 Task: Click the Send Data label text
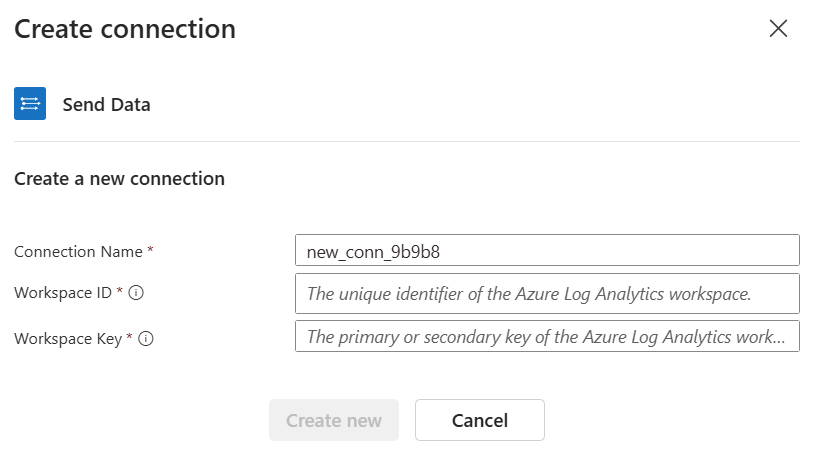tap(106, 105)
